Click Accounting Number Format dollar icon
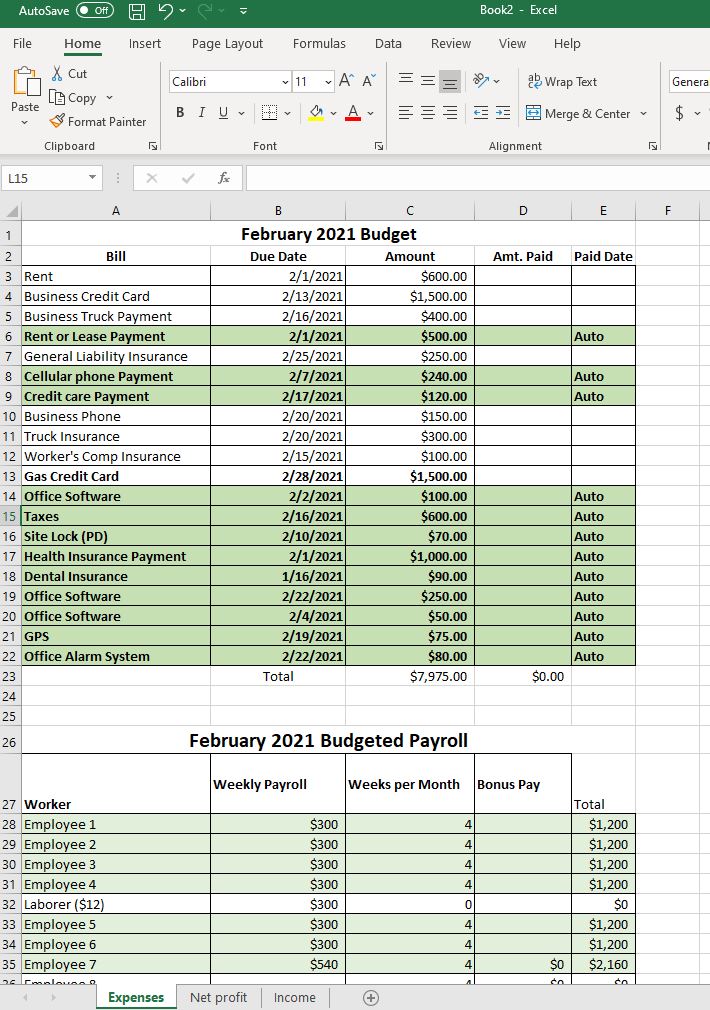The width and height of the screenshot is (710, 1010). [679, 113]
